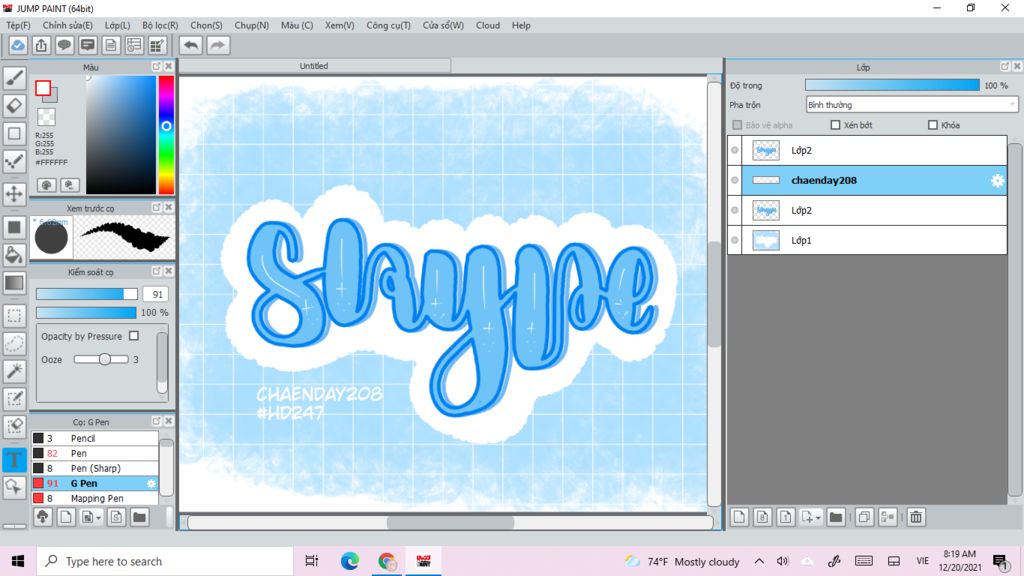The height and width of the screenshot is (576, 1024).
Task: Adjust the Ooze slider handle
Action: (x=104, y=359)
